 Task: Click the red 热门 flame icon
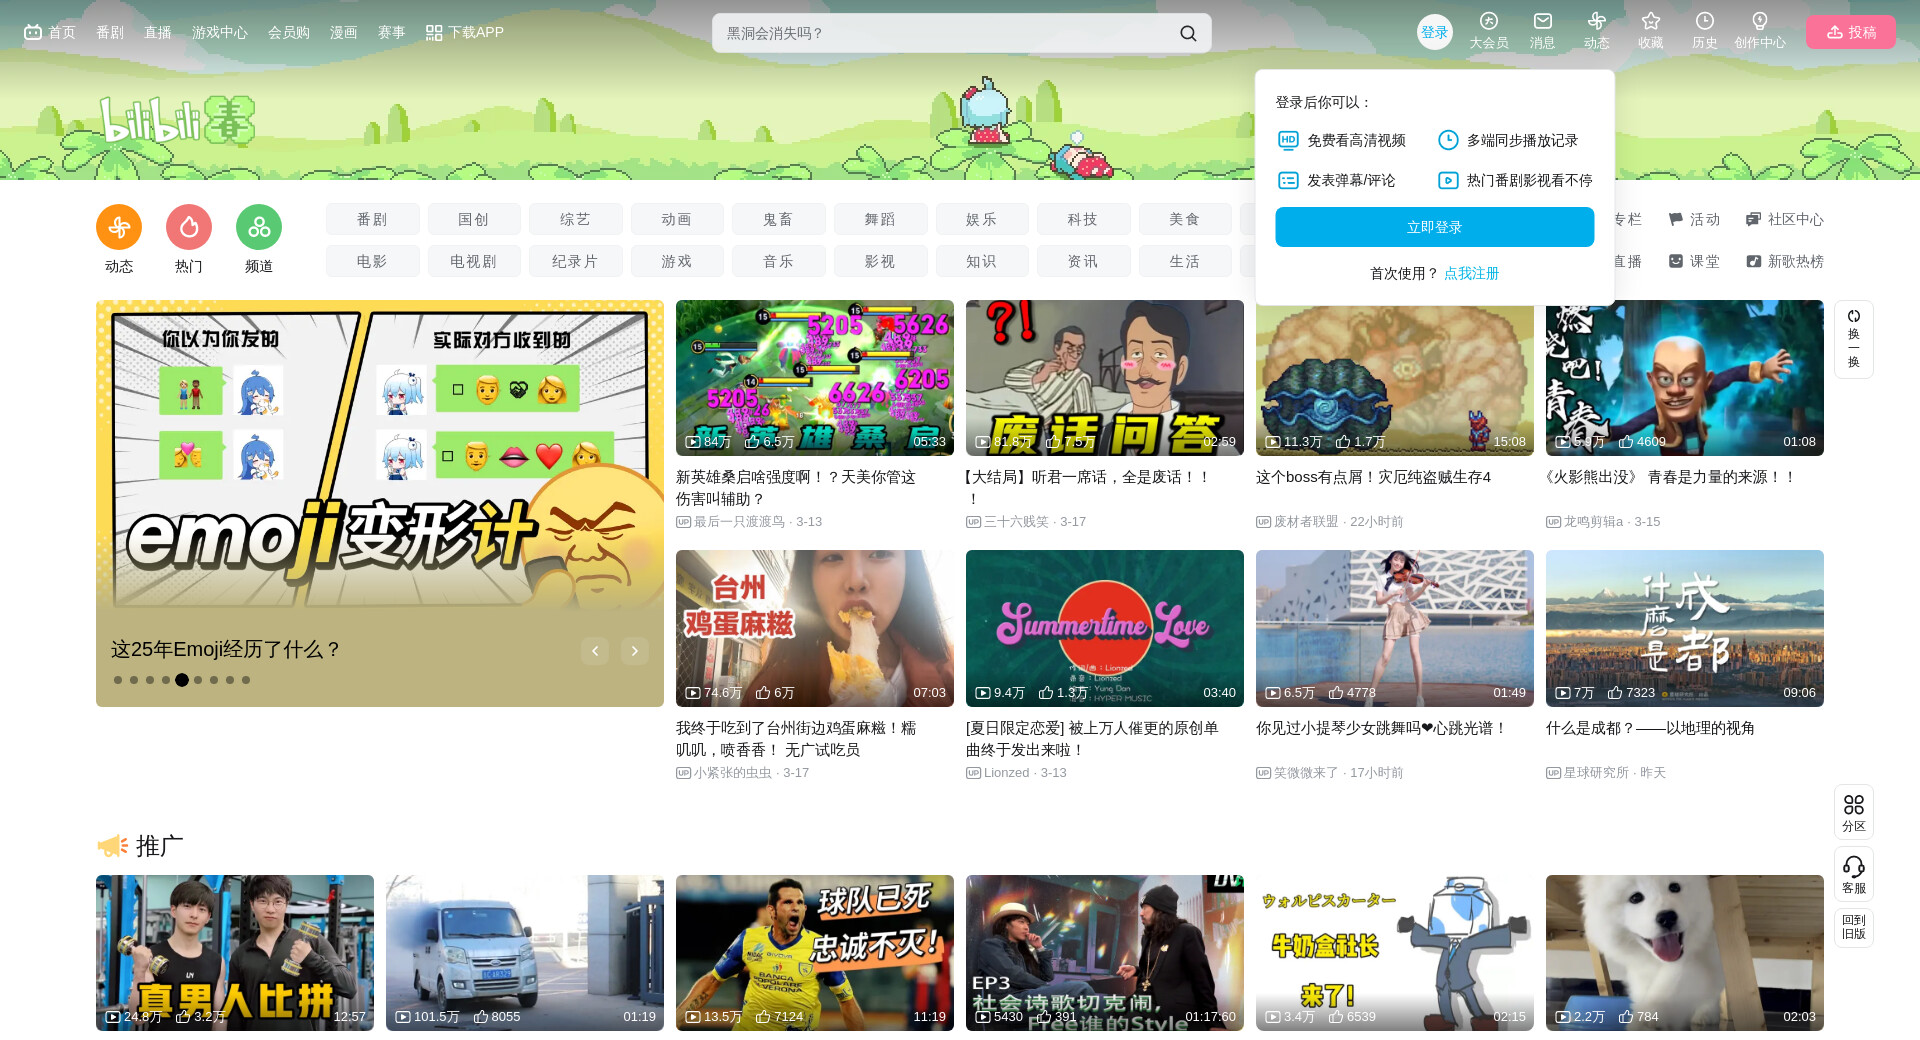189,228
